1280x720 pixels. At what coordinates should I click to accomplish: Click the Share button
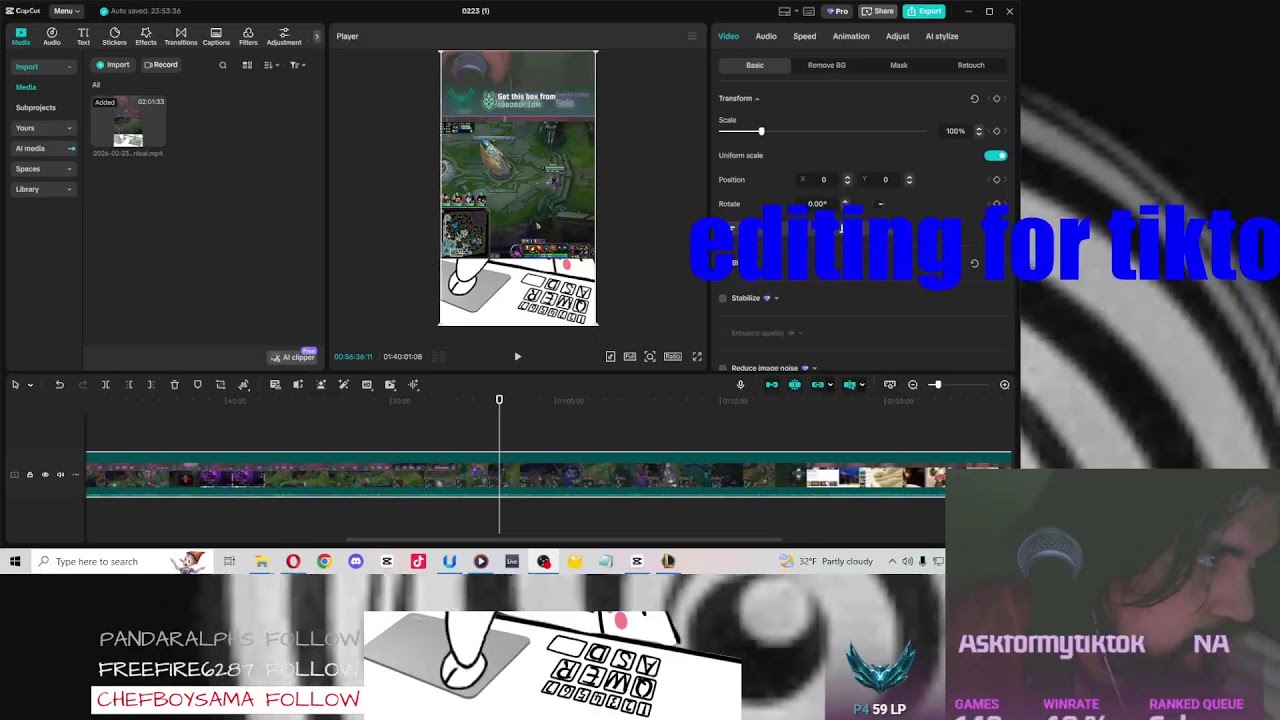878,11
